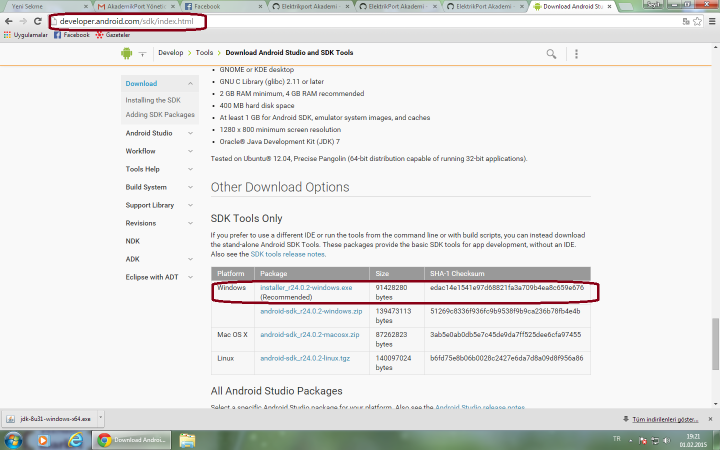This screenshot has width=720, height=450.
Task: Close the Facebook tab
Action: pos(260,6)
